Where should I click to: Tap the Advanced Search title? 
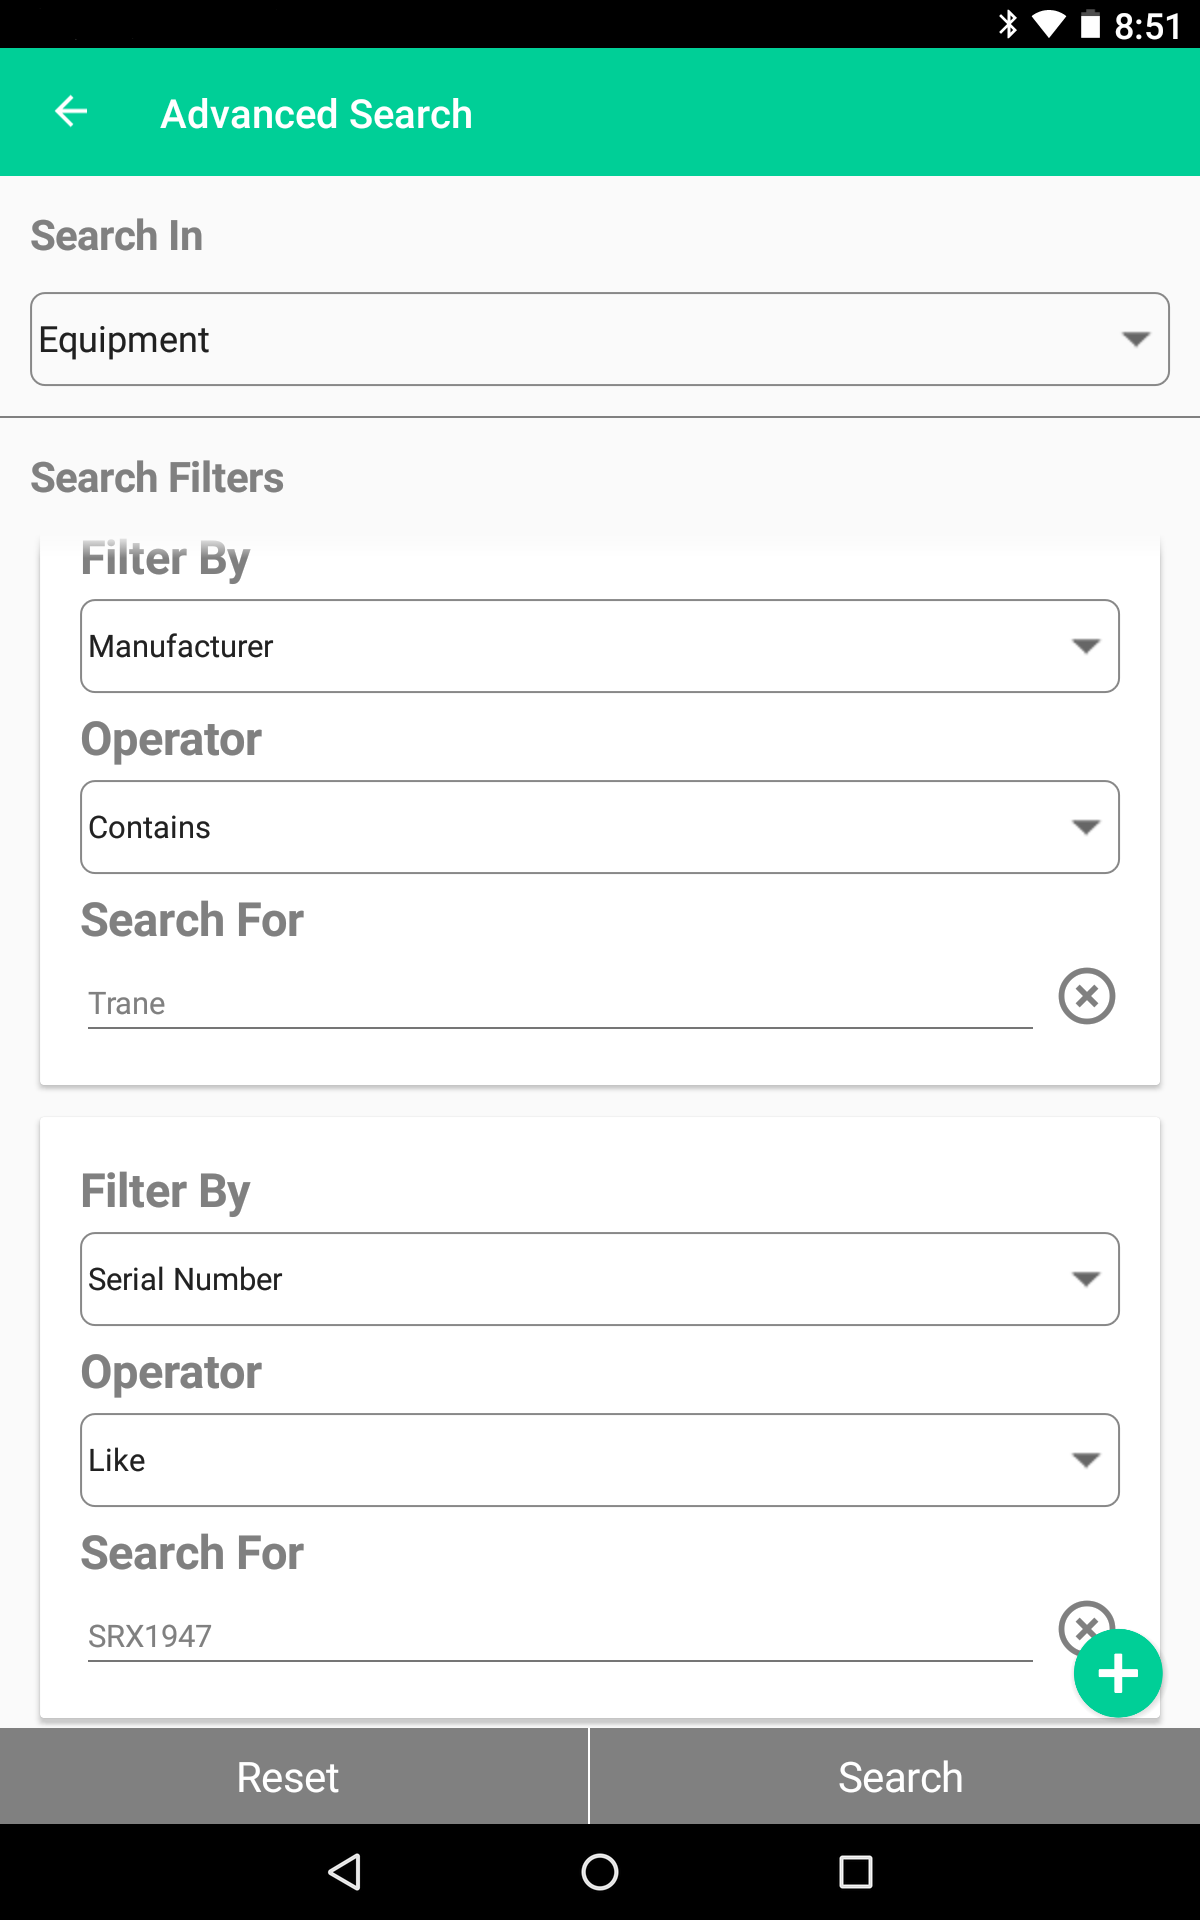point(316,114)
